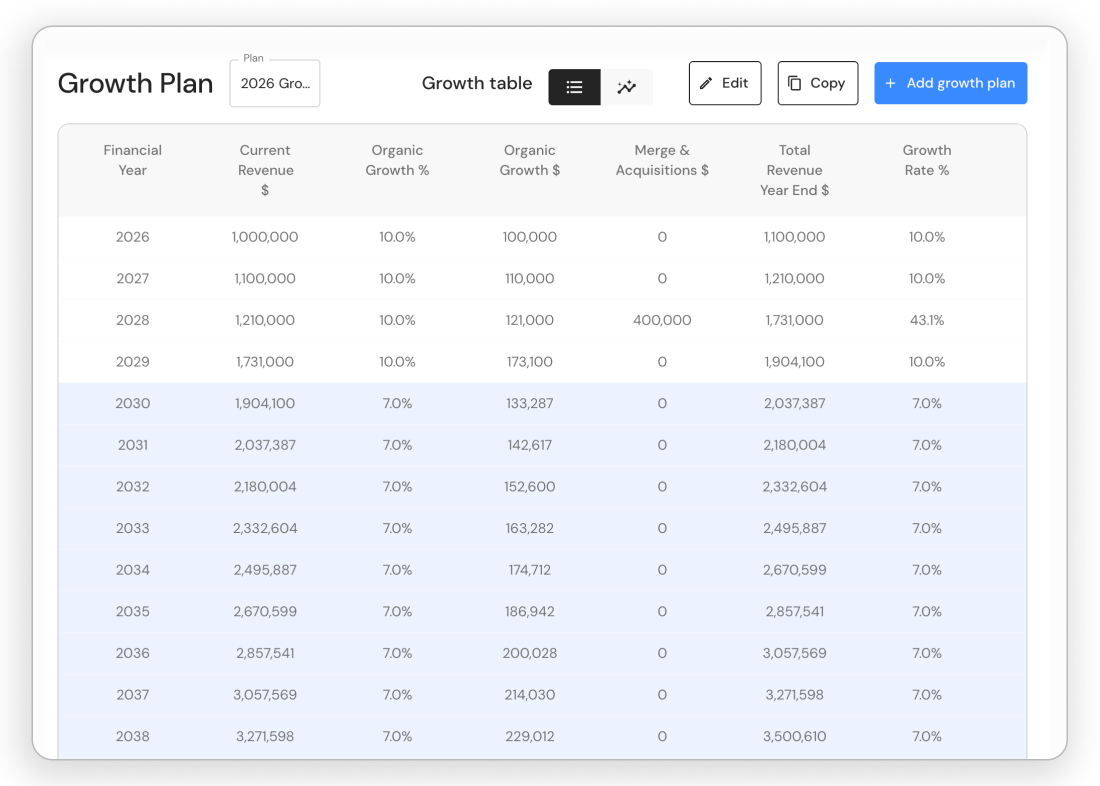Screen dimensions: 1100x786
Task: Click the 152,600 organic growth value
Action: click(x=530, y=486)
